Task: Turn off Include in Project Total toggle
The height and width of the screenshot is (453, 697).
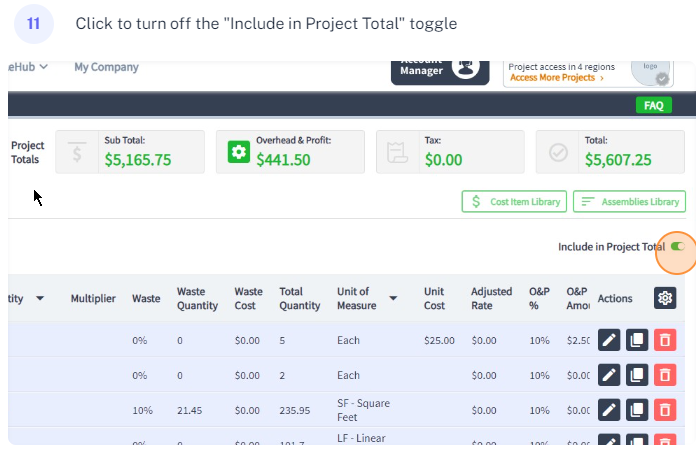Action: (678, 246)
